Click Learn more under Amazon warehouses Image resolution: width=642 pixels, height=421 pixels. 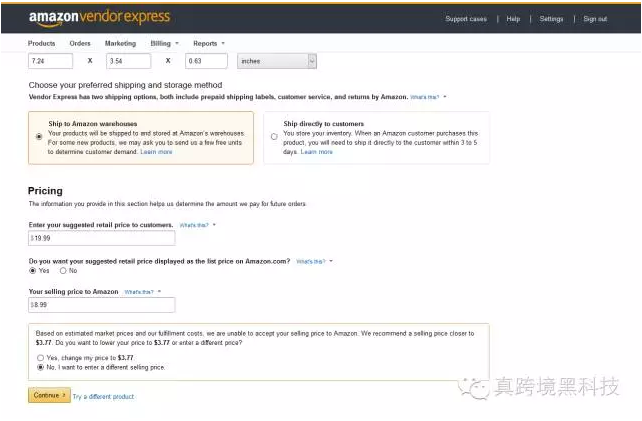point(156,152)
